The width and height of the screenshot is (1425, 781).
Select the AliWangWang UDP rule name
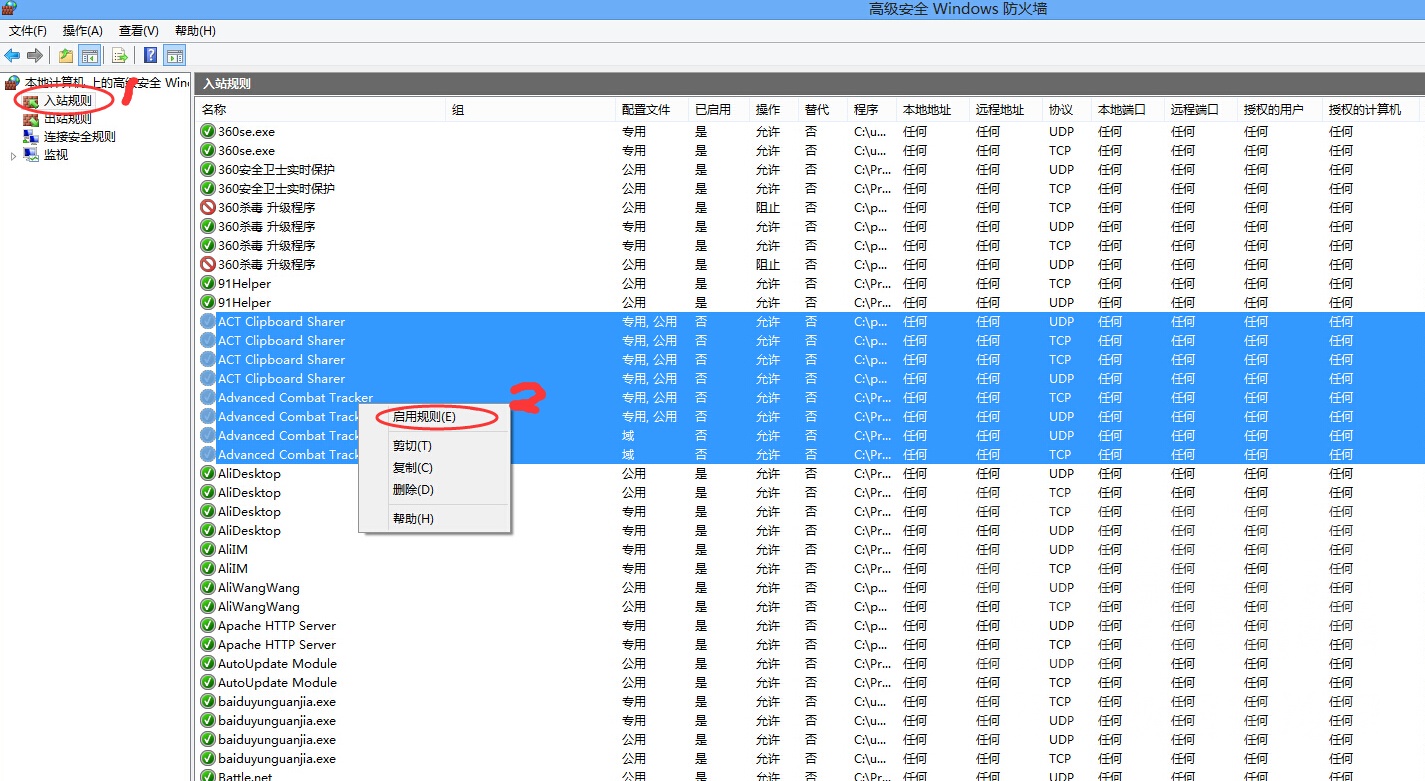259,587
